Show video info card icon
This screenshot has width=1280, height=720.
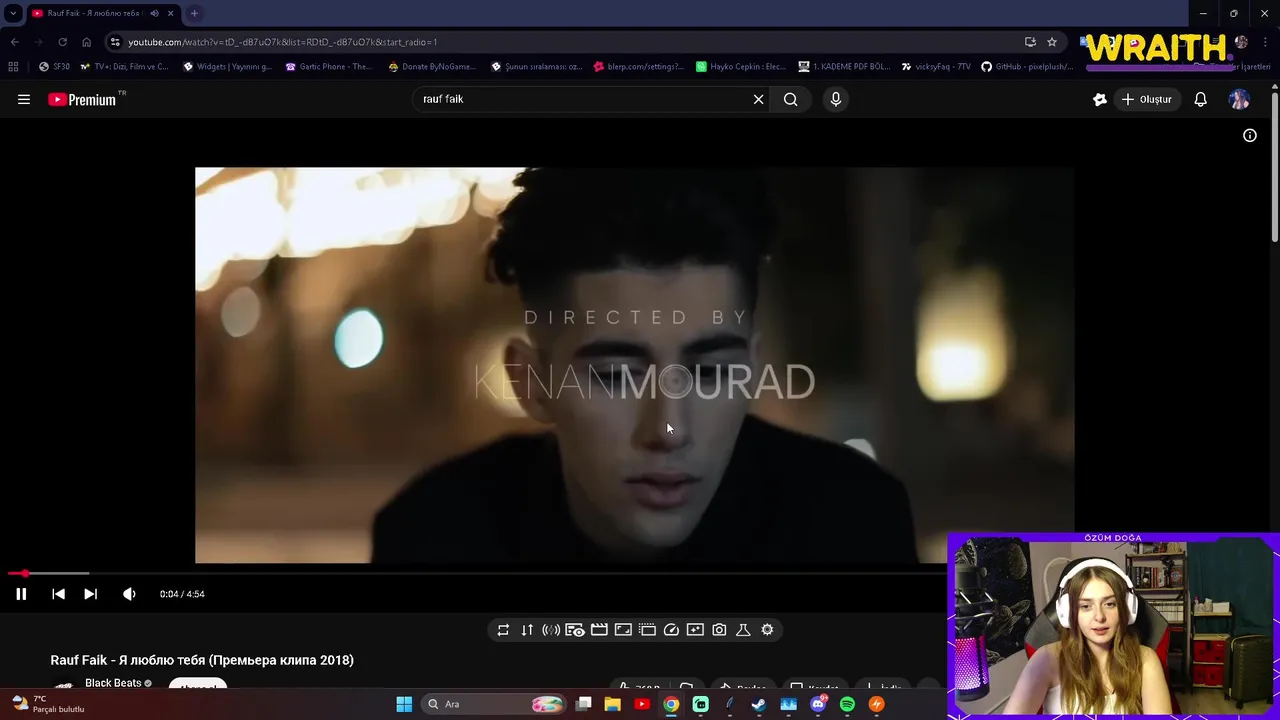(1250, 135)
